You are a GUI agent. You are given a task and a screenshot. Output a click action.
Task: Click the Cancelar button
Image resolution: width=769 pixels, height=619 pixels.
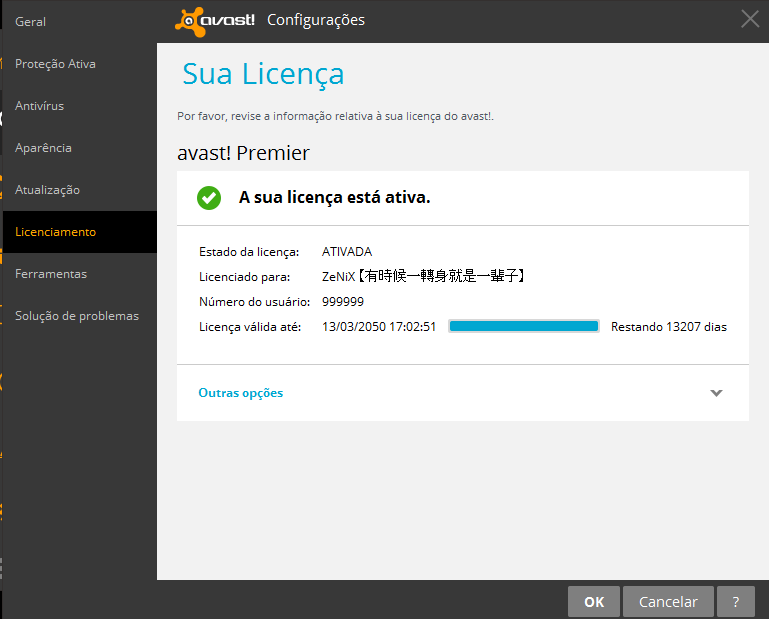click(x=668, y=601)
